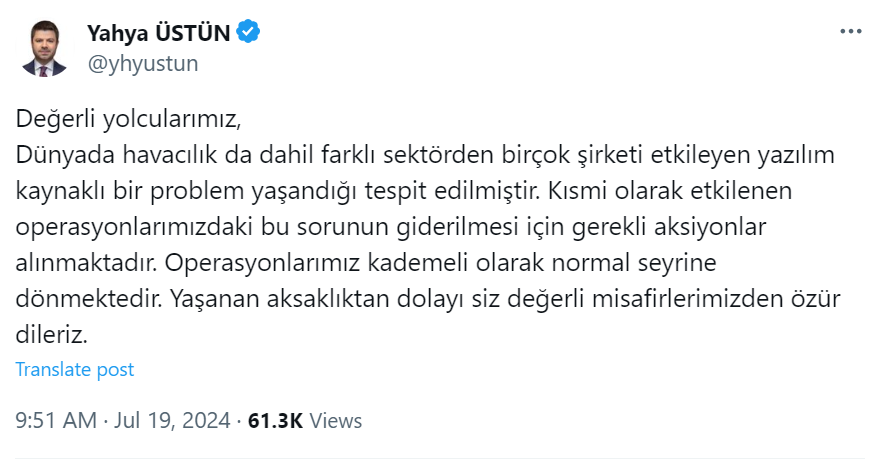Click the blue verified badge
875x459 pixels.
(249, 34)
